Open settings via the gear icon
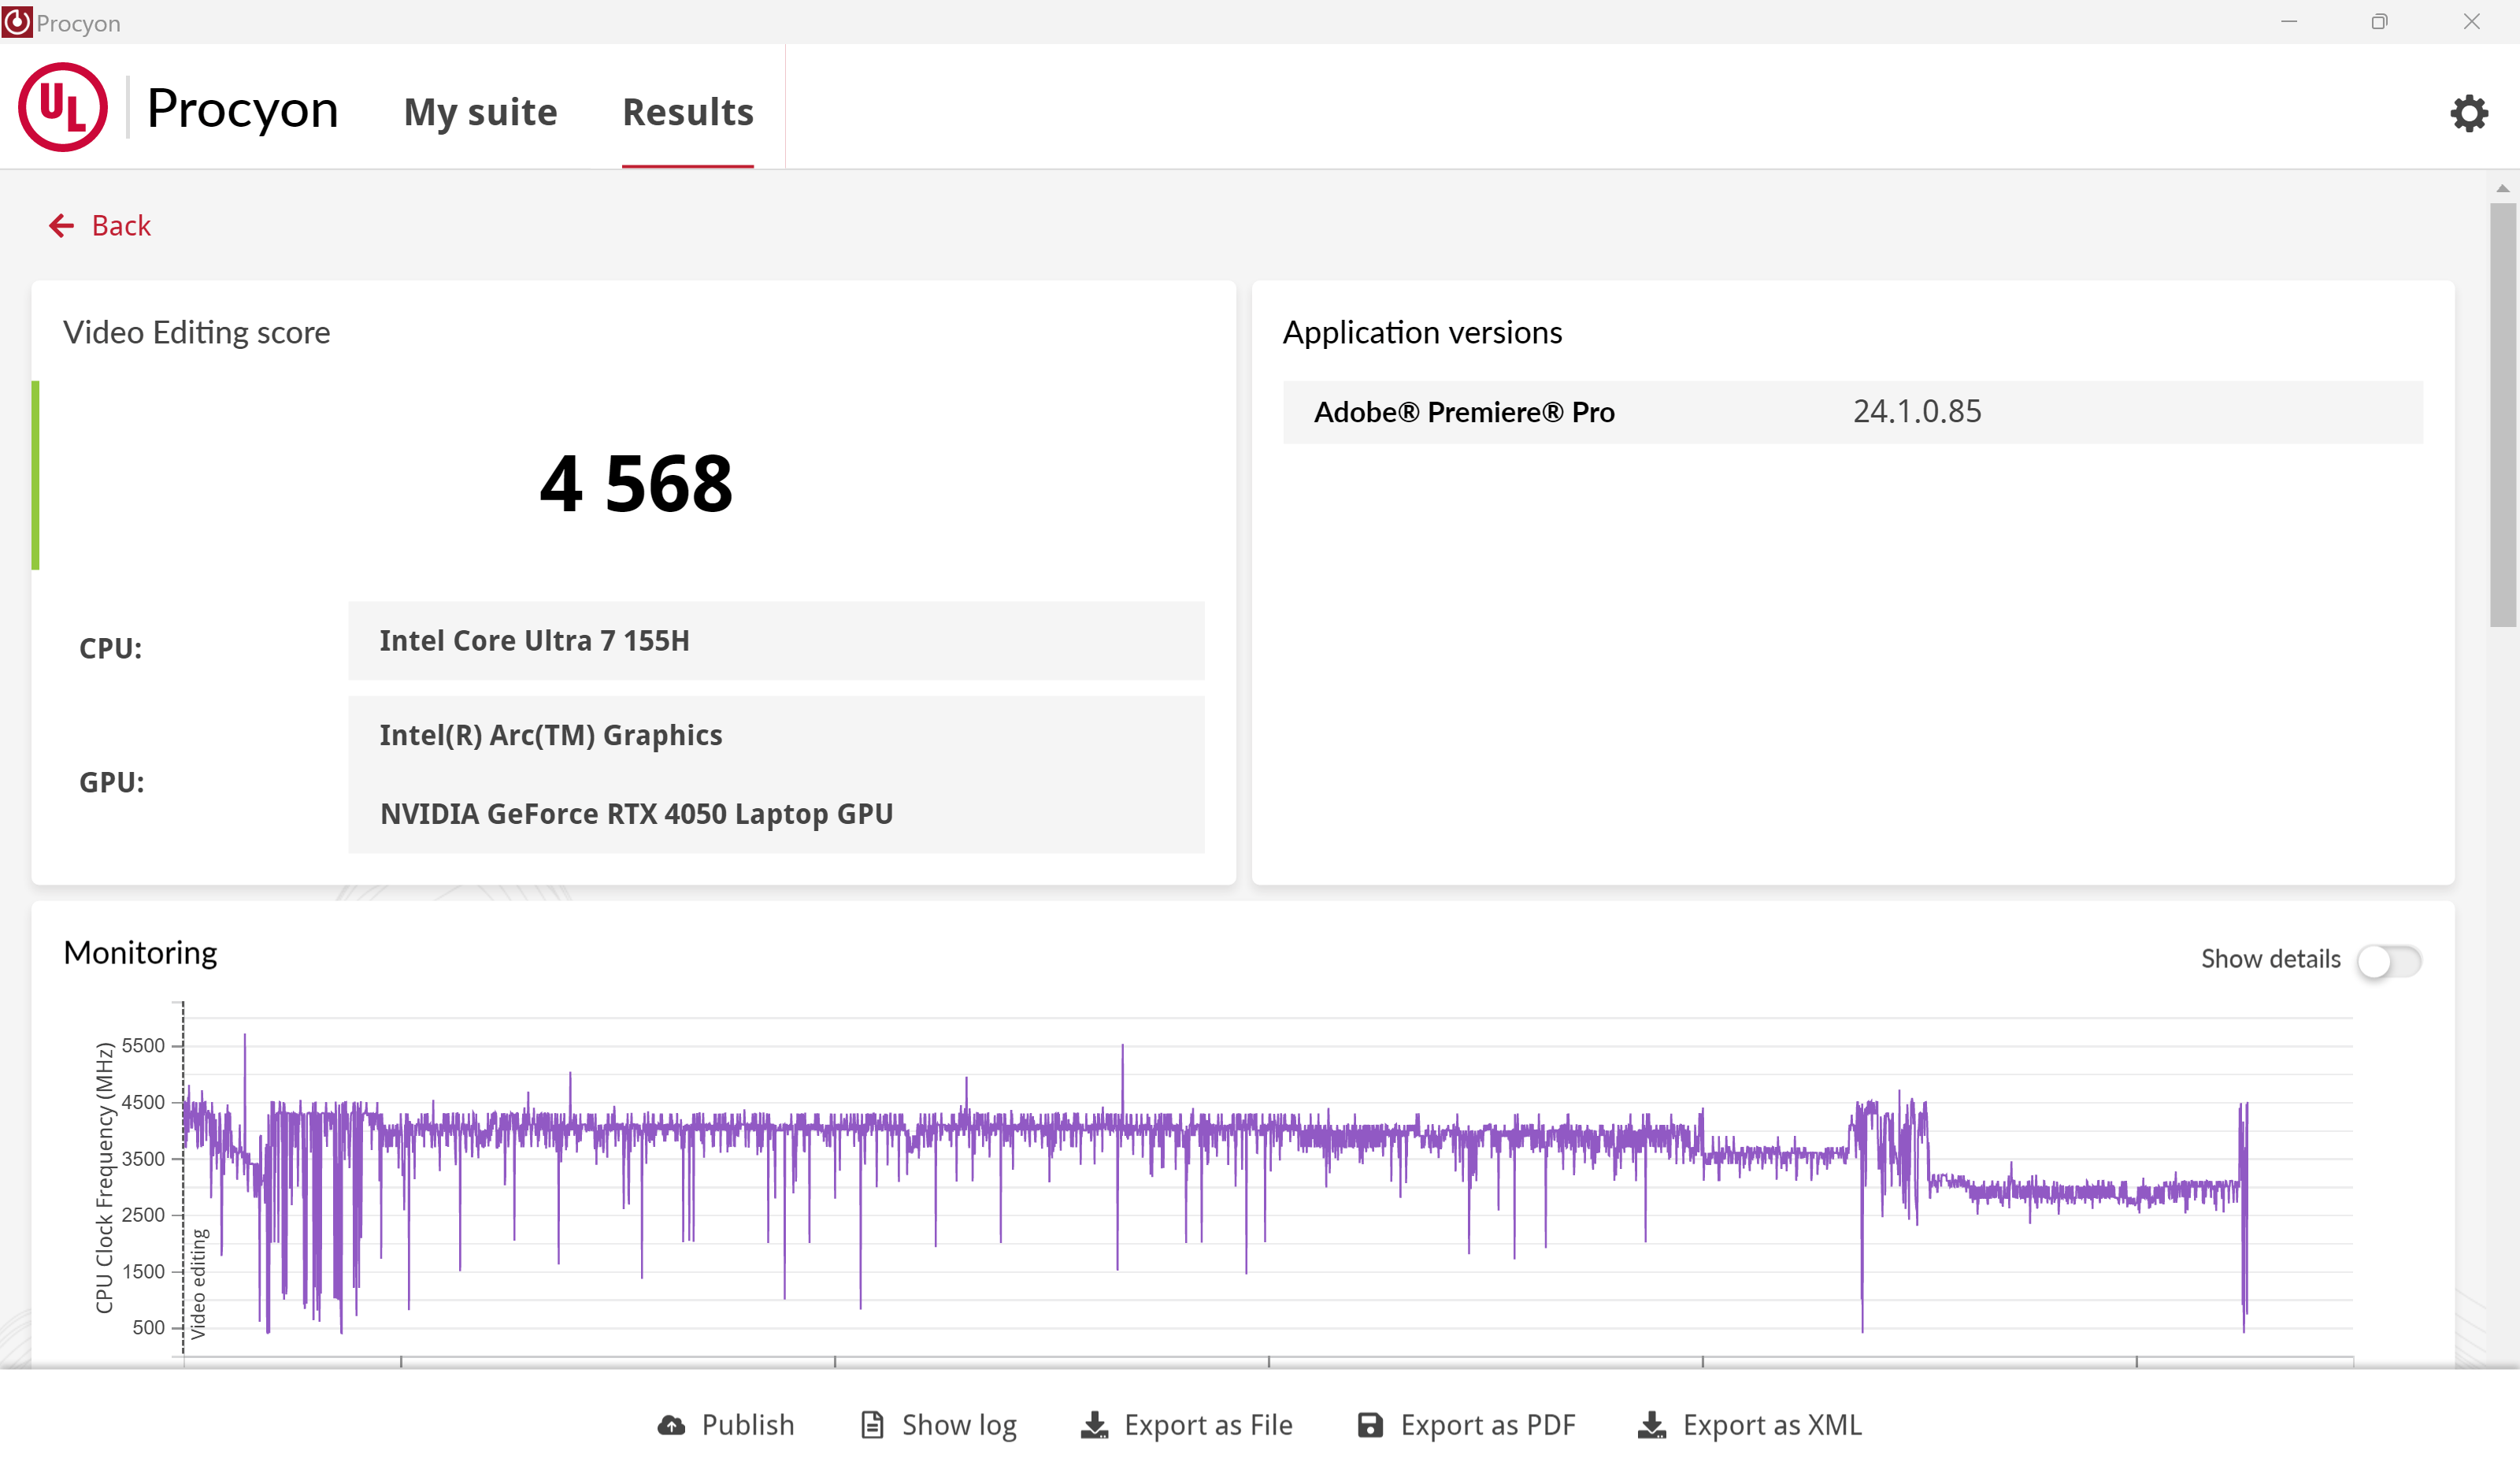The image size is (2520, 1462). (2468, 113)
